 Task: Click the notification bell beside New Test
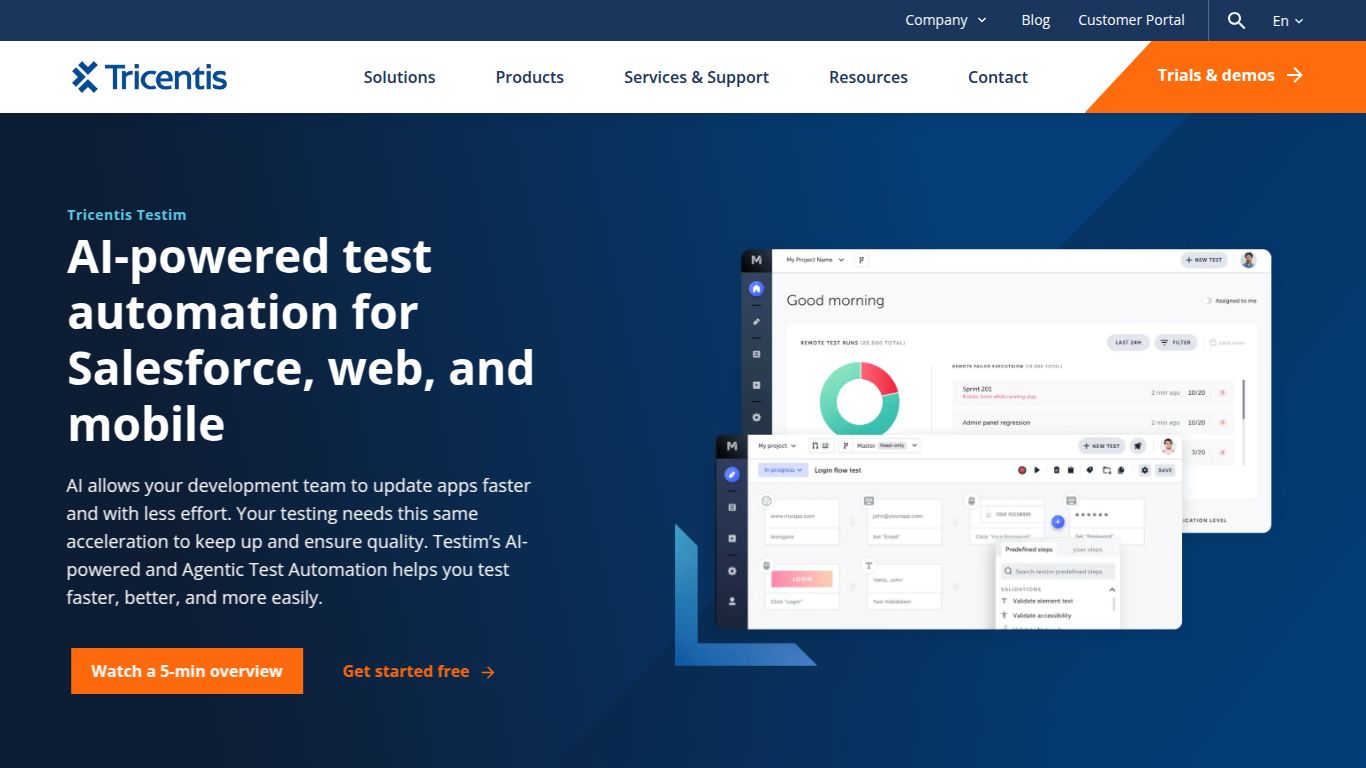click(1137, 446)
